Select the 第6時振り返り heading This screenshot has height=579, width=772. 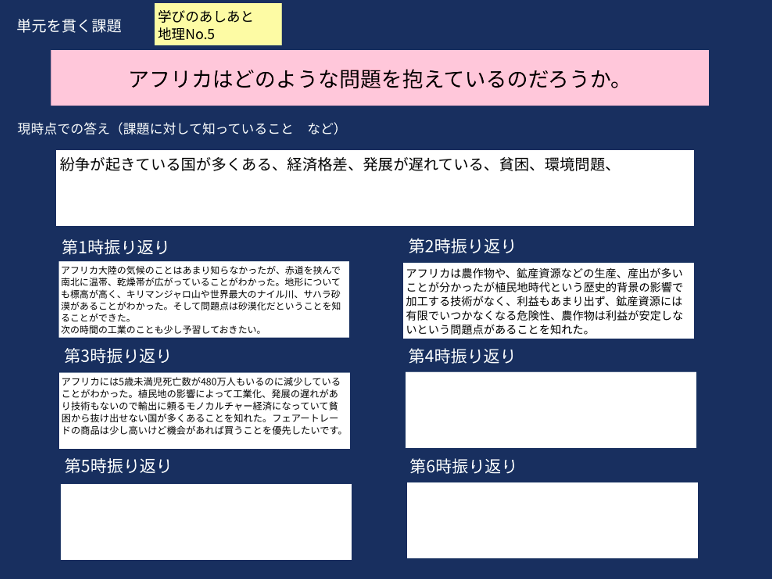point(463,466)
